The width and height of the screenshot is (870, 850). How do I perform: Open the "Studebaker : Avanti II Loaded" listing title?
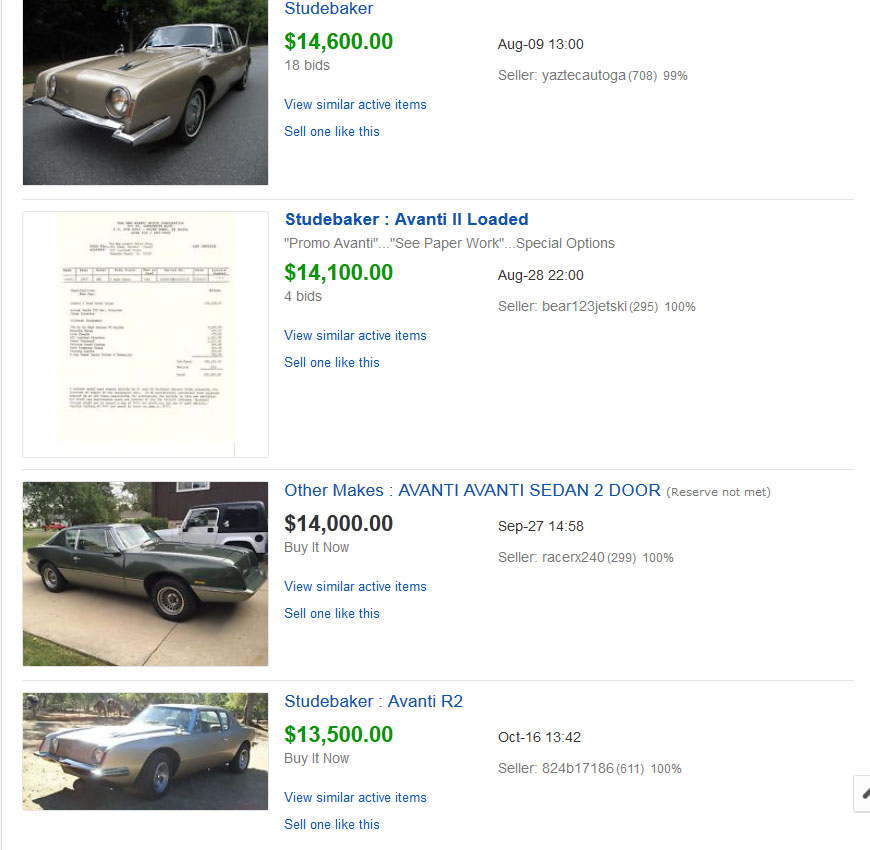point(406,220)
